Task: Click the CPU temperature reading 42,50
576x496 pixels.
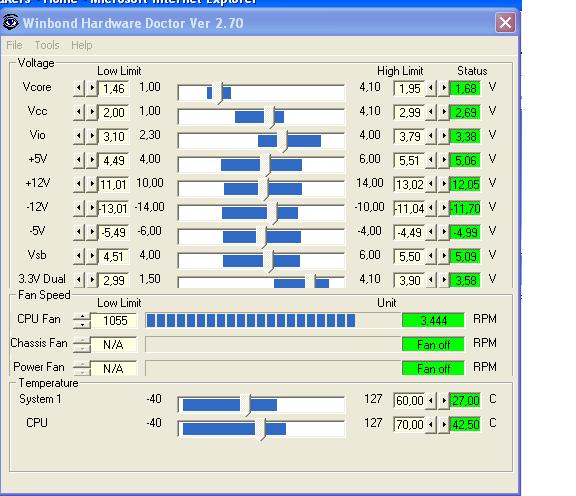Action: [465, 424]
